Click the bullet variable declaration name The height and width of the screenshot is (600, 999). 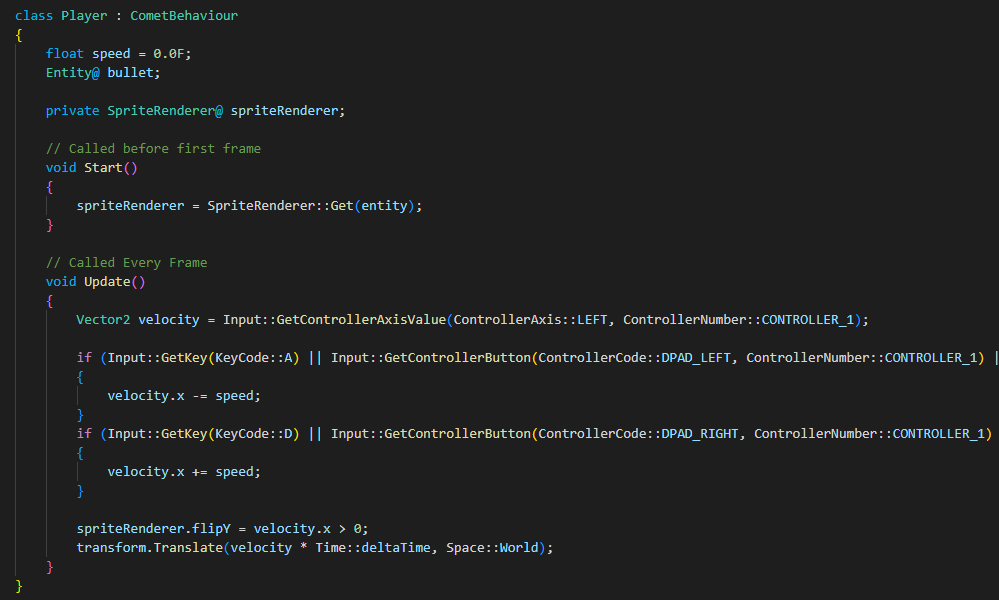click(x=134, y=73)
